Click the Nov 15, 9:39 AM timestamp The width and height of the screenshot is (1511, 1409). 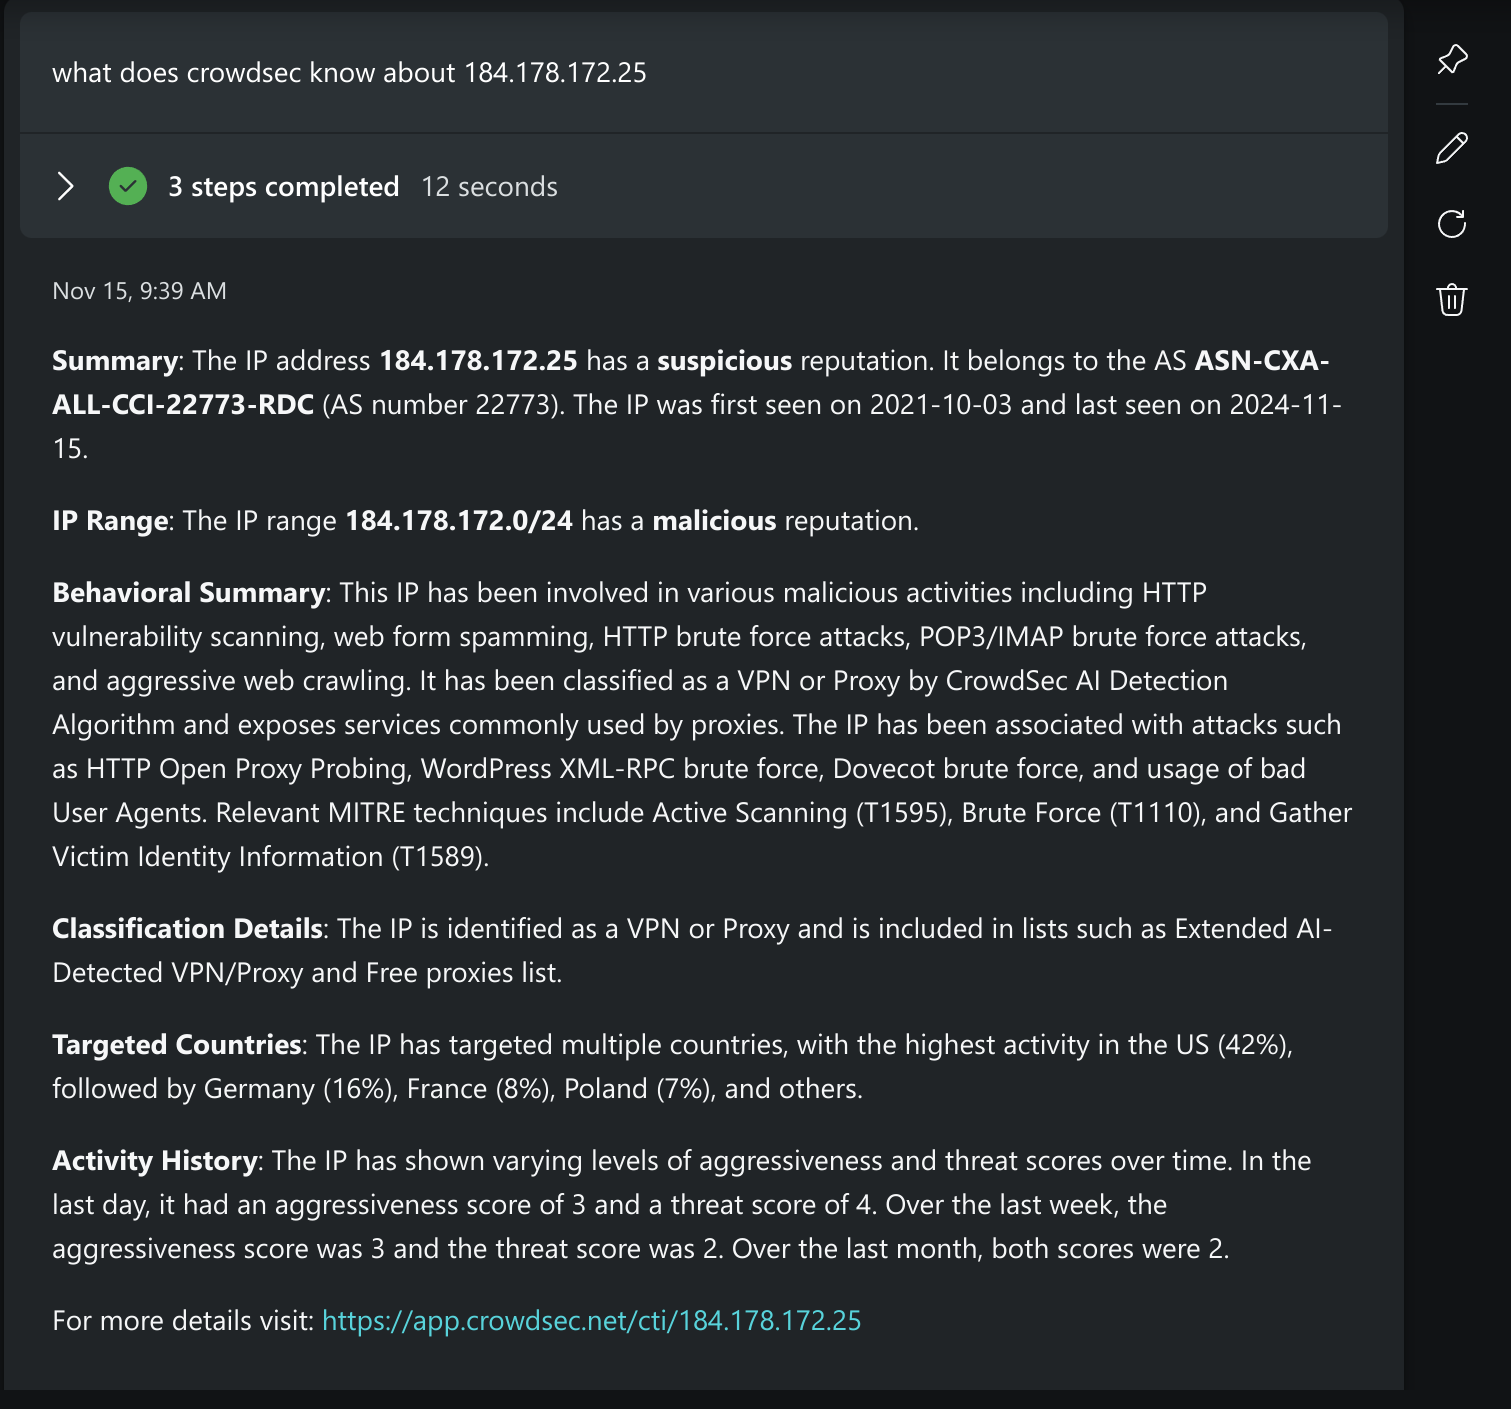(139, 291)
